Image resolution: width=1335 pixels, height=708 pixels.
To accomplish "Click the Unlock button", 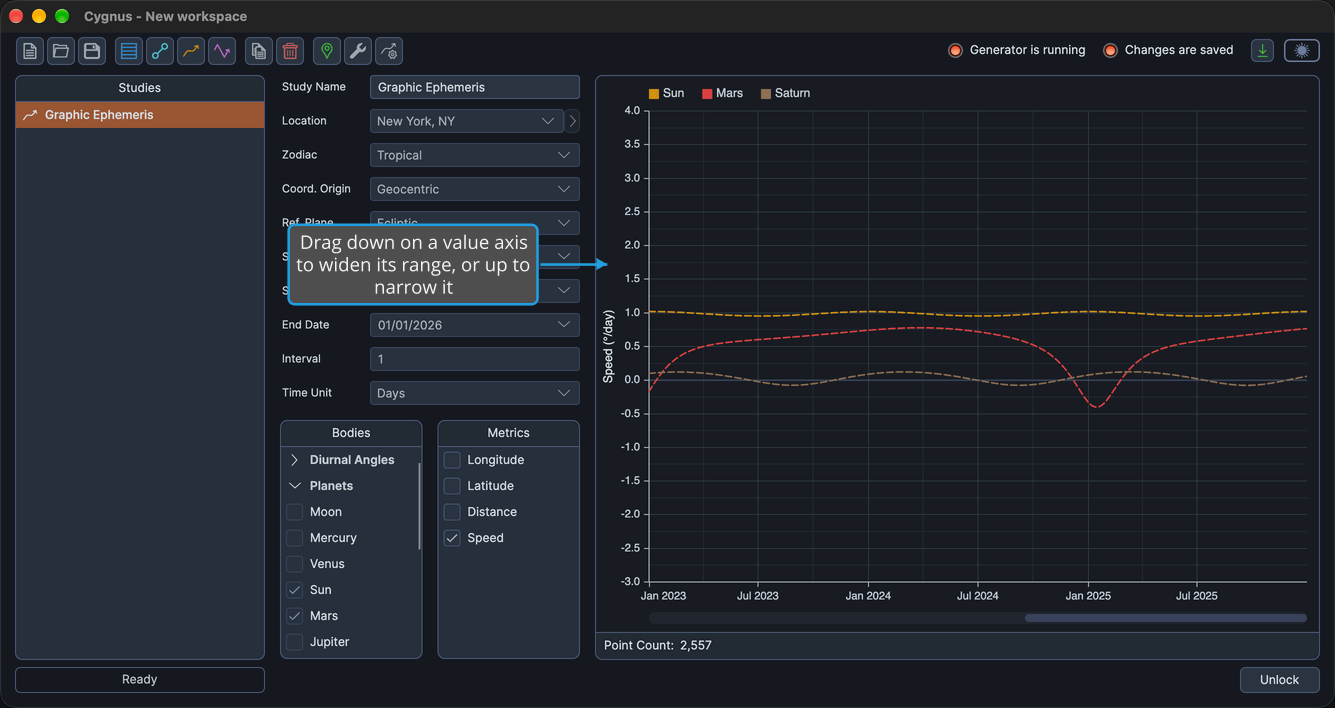I will tap(1280, 680).
